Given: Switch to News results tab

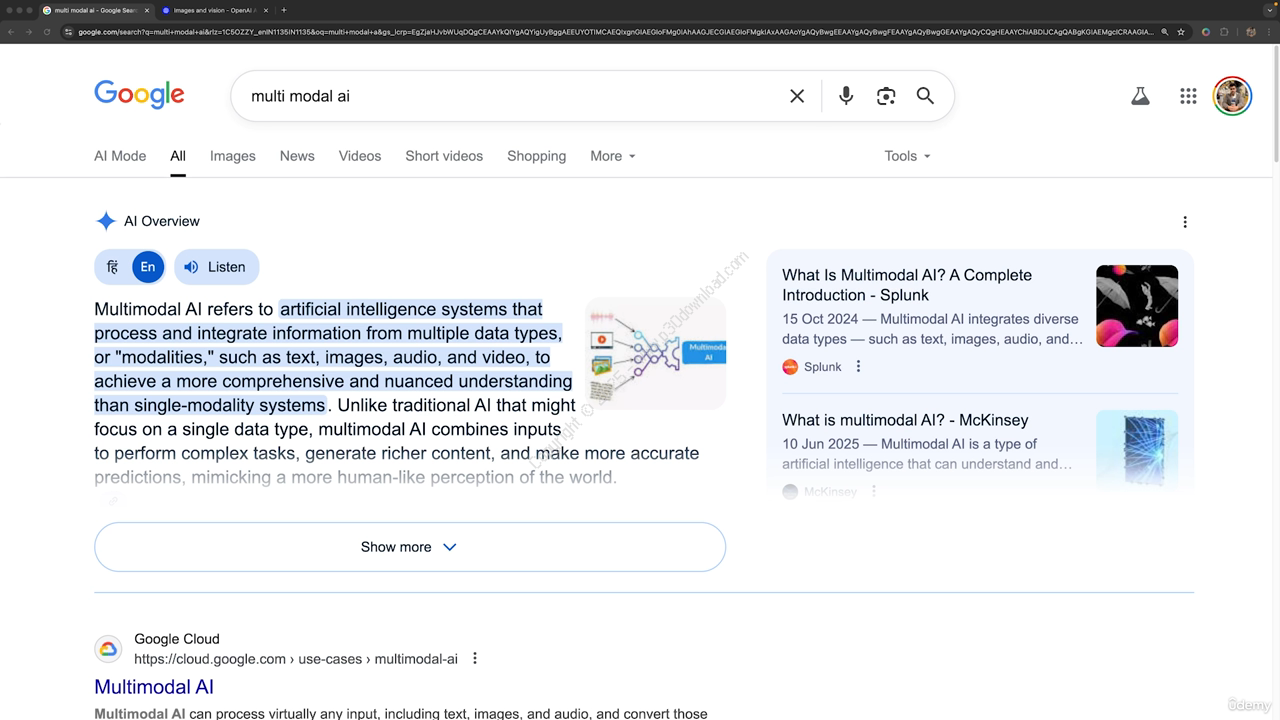Looking at the screenshot, I should pos(297,156).
